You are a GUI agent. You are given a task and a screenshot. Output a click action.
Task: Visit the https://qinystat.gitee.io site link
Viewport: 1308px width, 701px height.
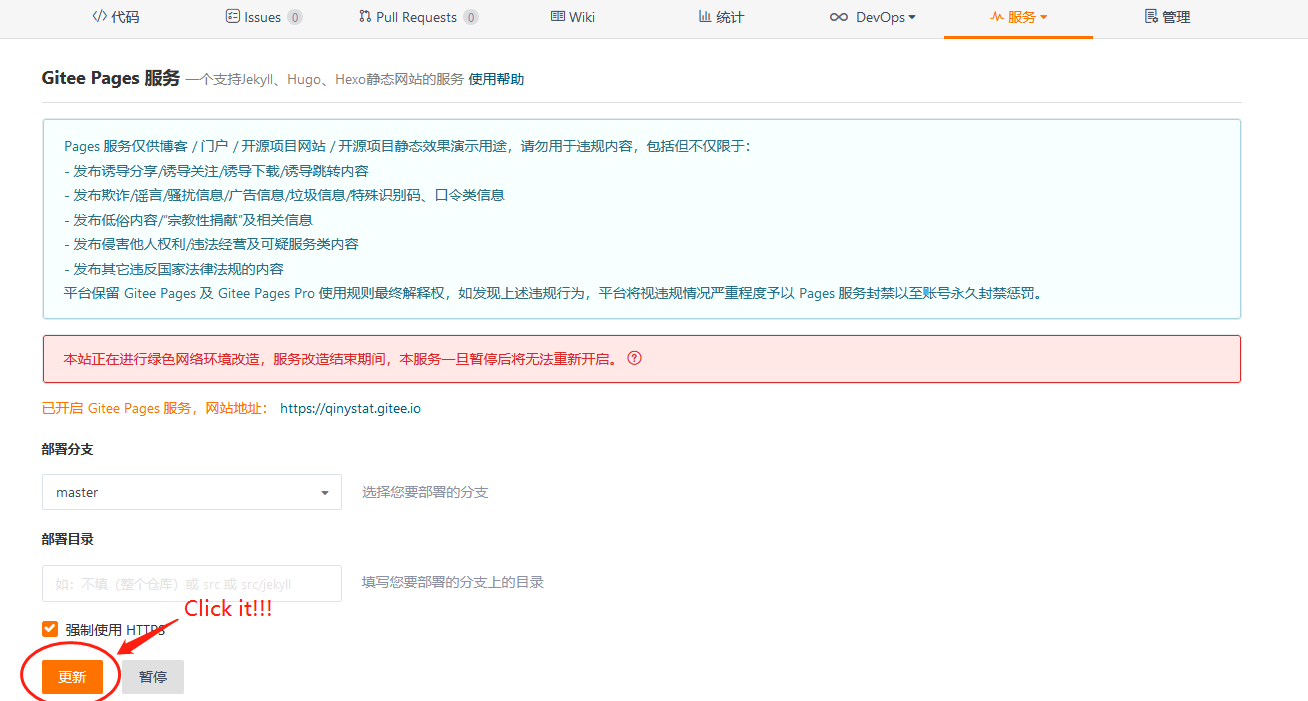350,408
